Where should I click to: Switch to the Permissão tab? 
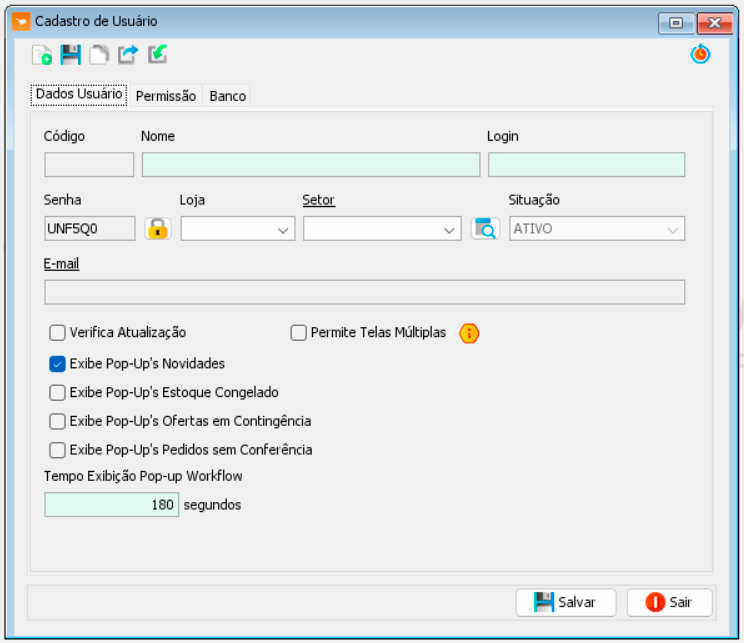tap(166, 96)
